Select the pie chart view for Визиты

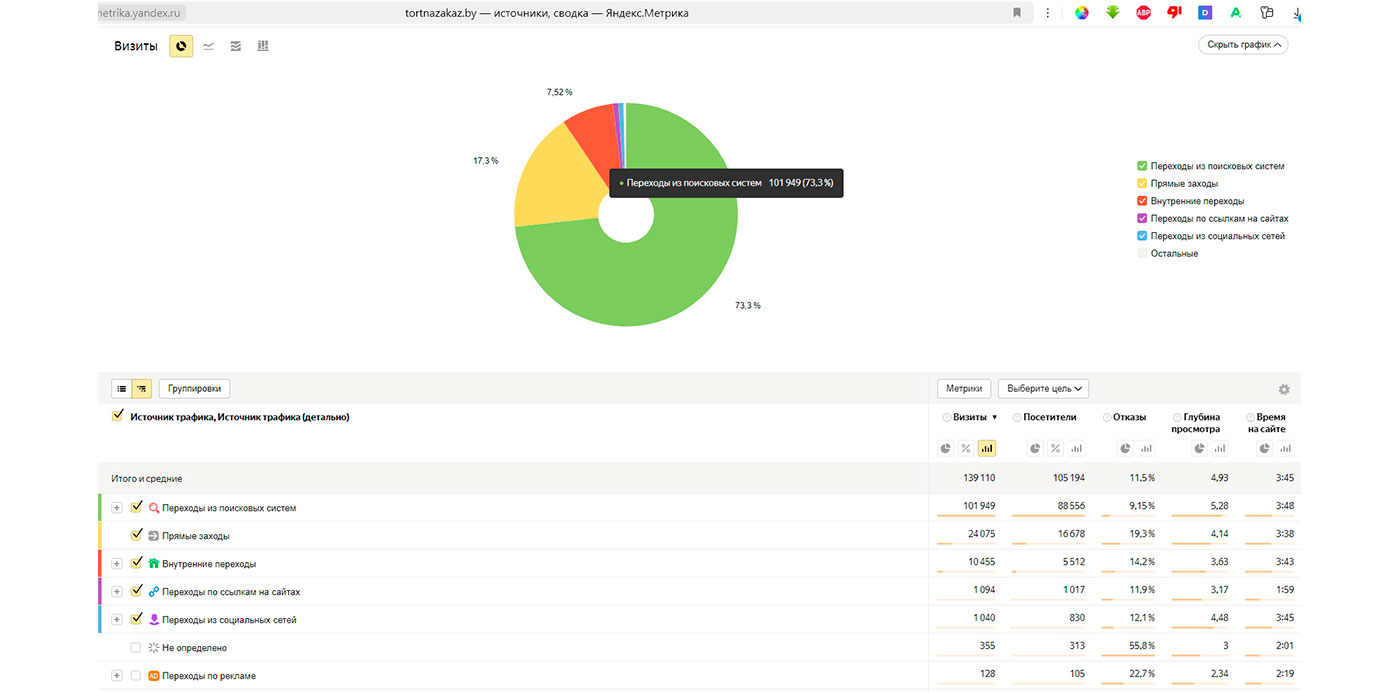tap(181, 46)
